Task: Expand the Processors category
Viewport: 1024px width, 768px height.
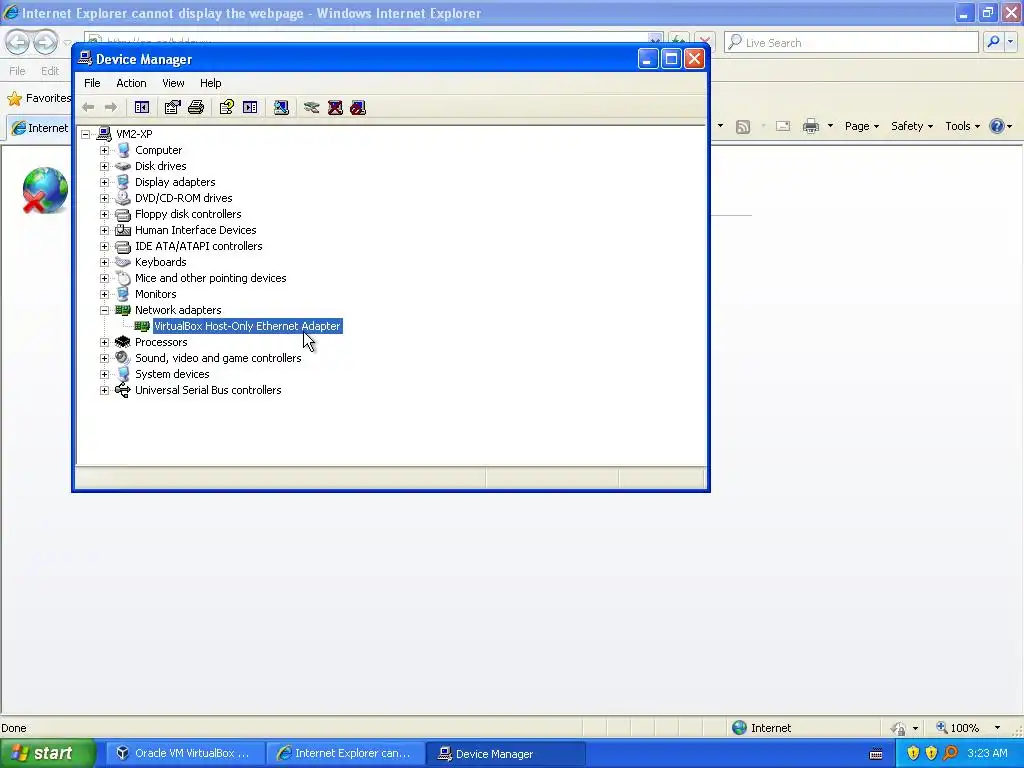Action: click(104, 342)
